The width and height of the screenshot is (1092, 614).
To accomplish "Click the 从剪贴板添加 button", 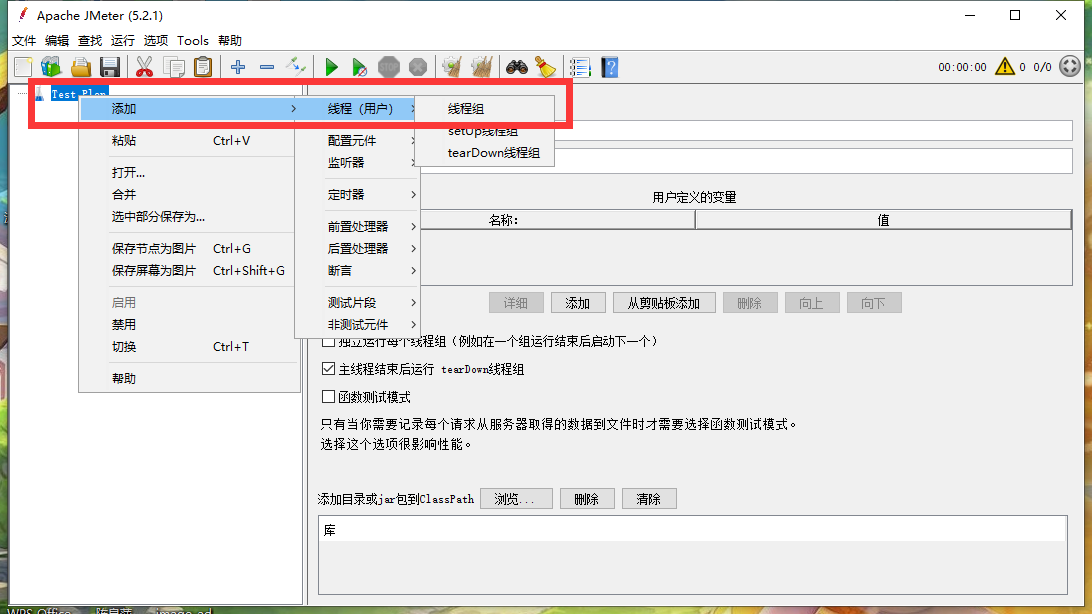I will click(664, 303).
